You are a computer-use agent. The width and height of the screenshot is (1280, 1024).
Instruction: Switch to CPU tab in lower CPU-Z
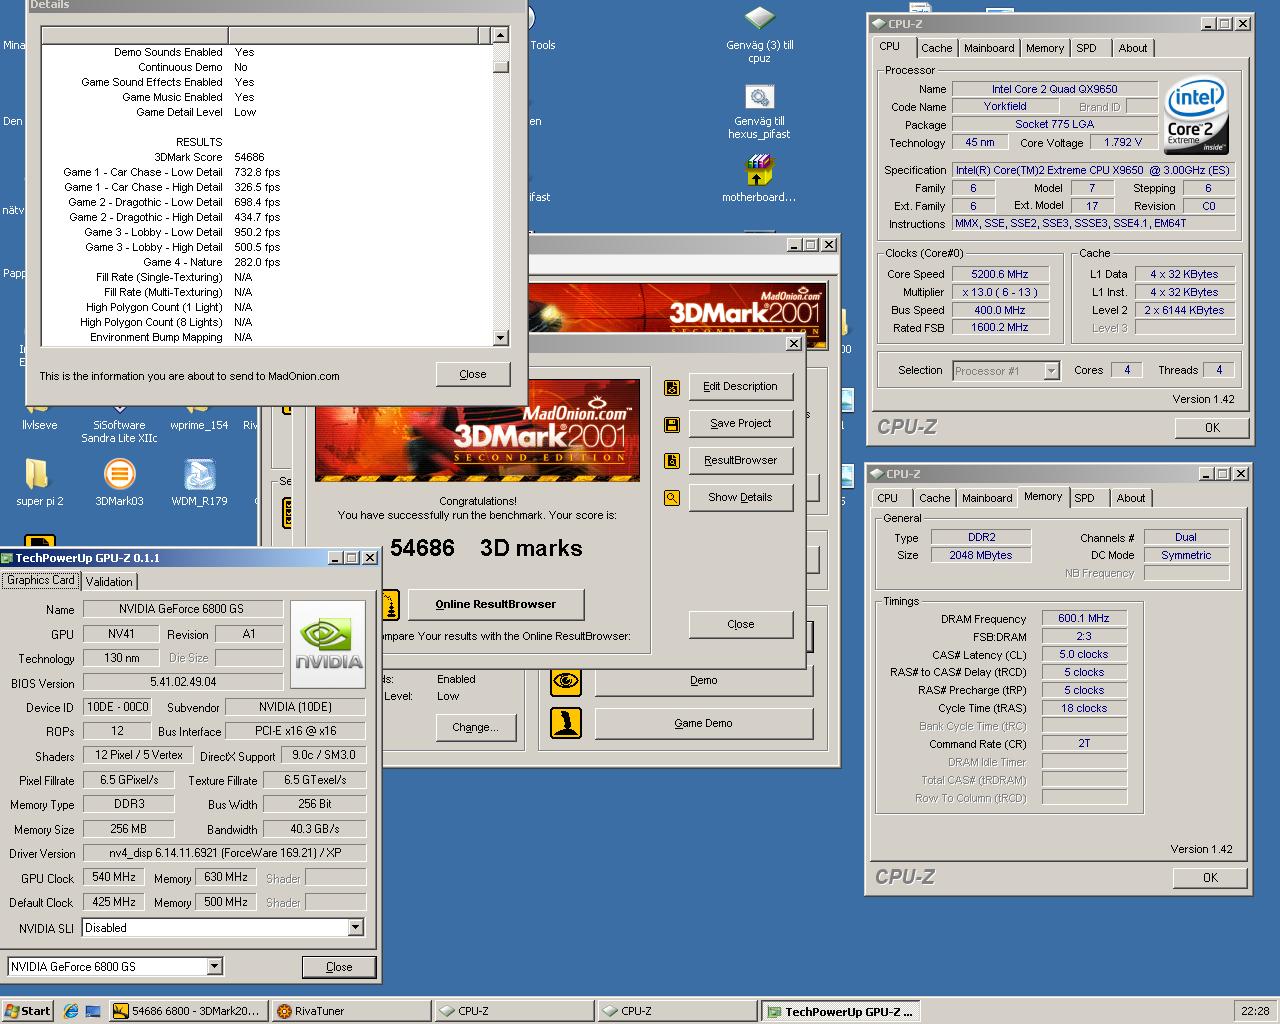(888, 498)
